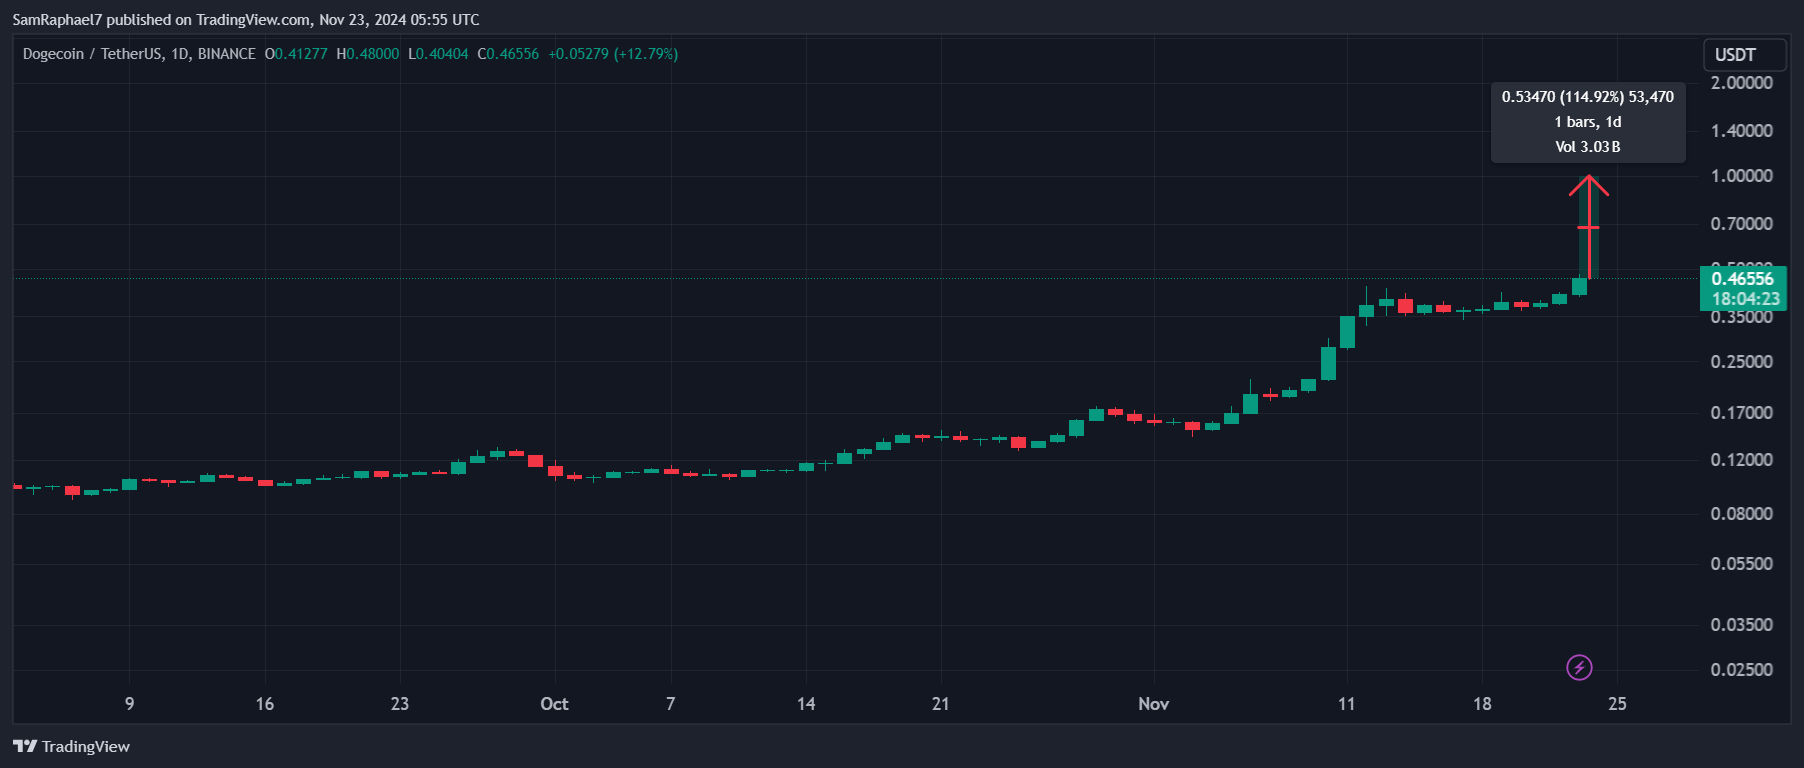Click the '21' date axis label

coord(940,704)
